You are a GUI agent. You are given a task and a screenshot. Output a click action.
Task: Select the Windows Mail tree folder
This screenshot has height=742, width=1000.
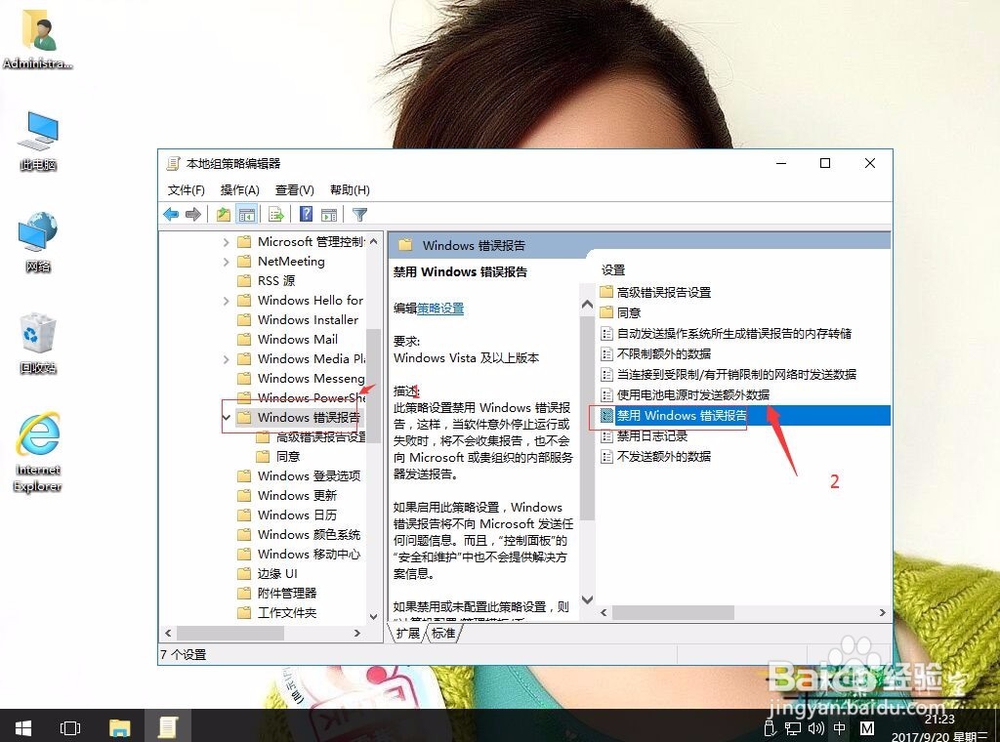(x=287, y=339)
